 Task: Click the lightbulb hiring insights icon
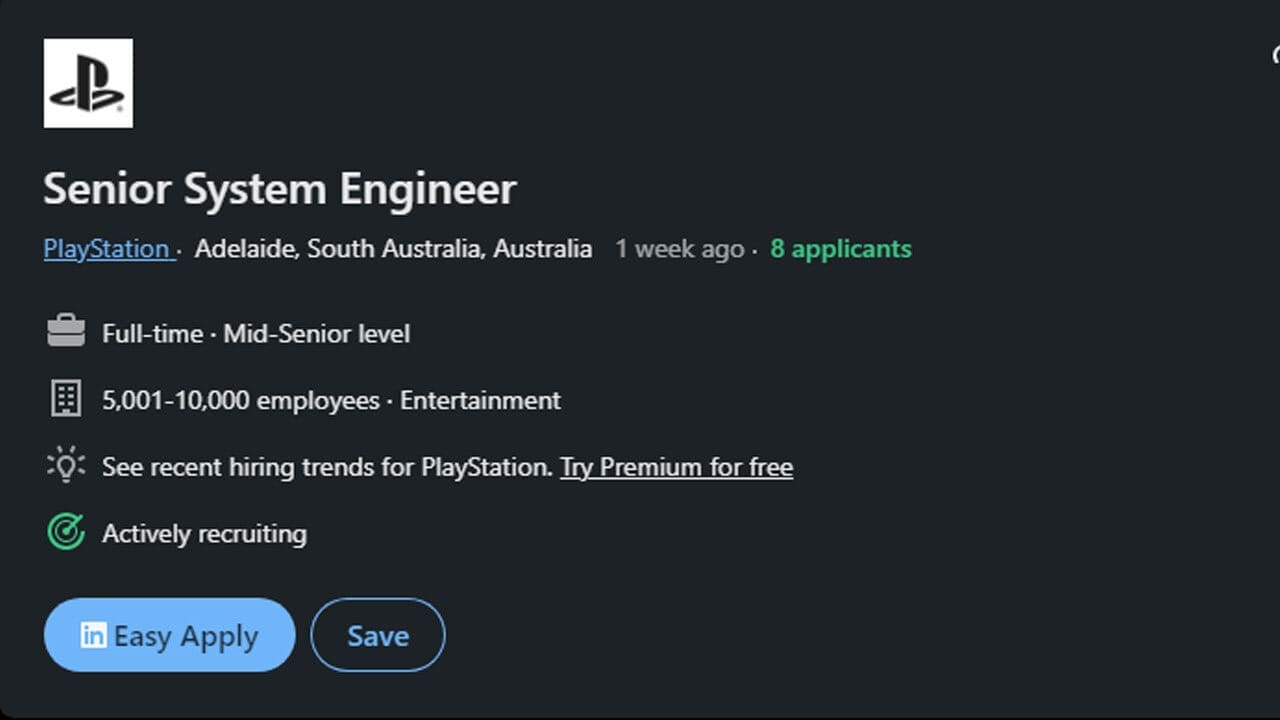(66, 466)
